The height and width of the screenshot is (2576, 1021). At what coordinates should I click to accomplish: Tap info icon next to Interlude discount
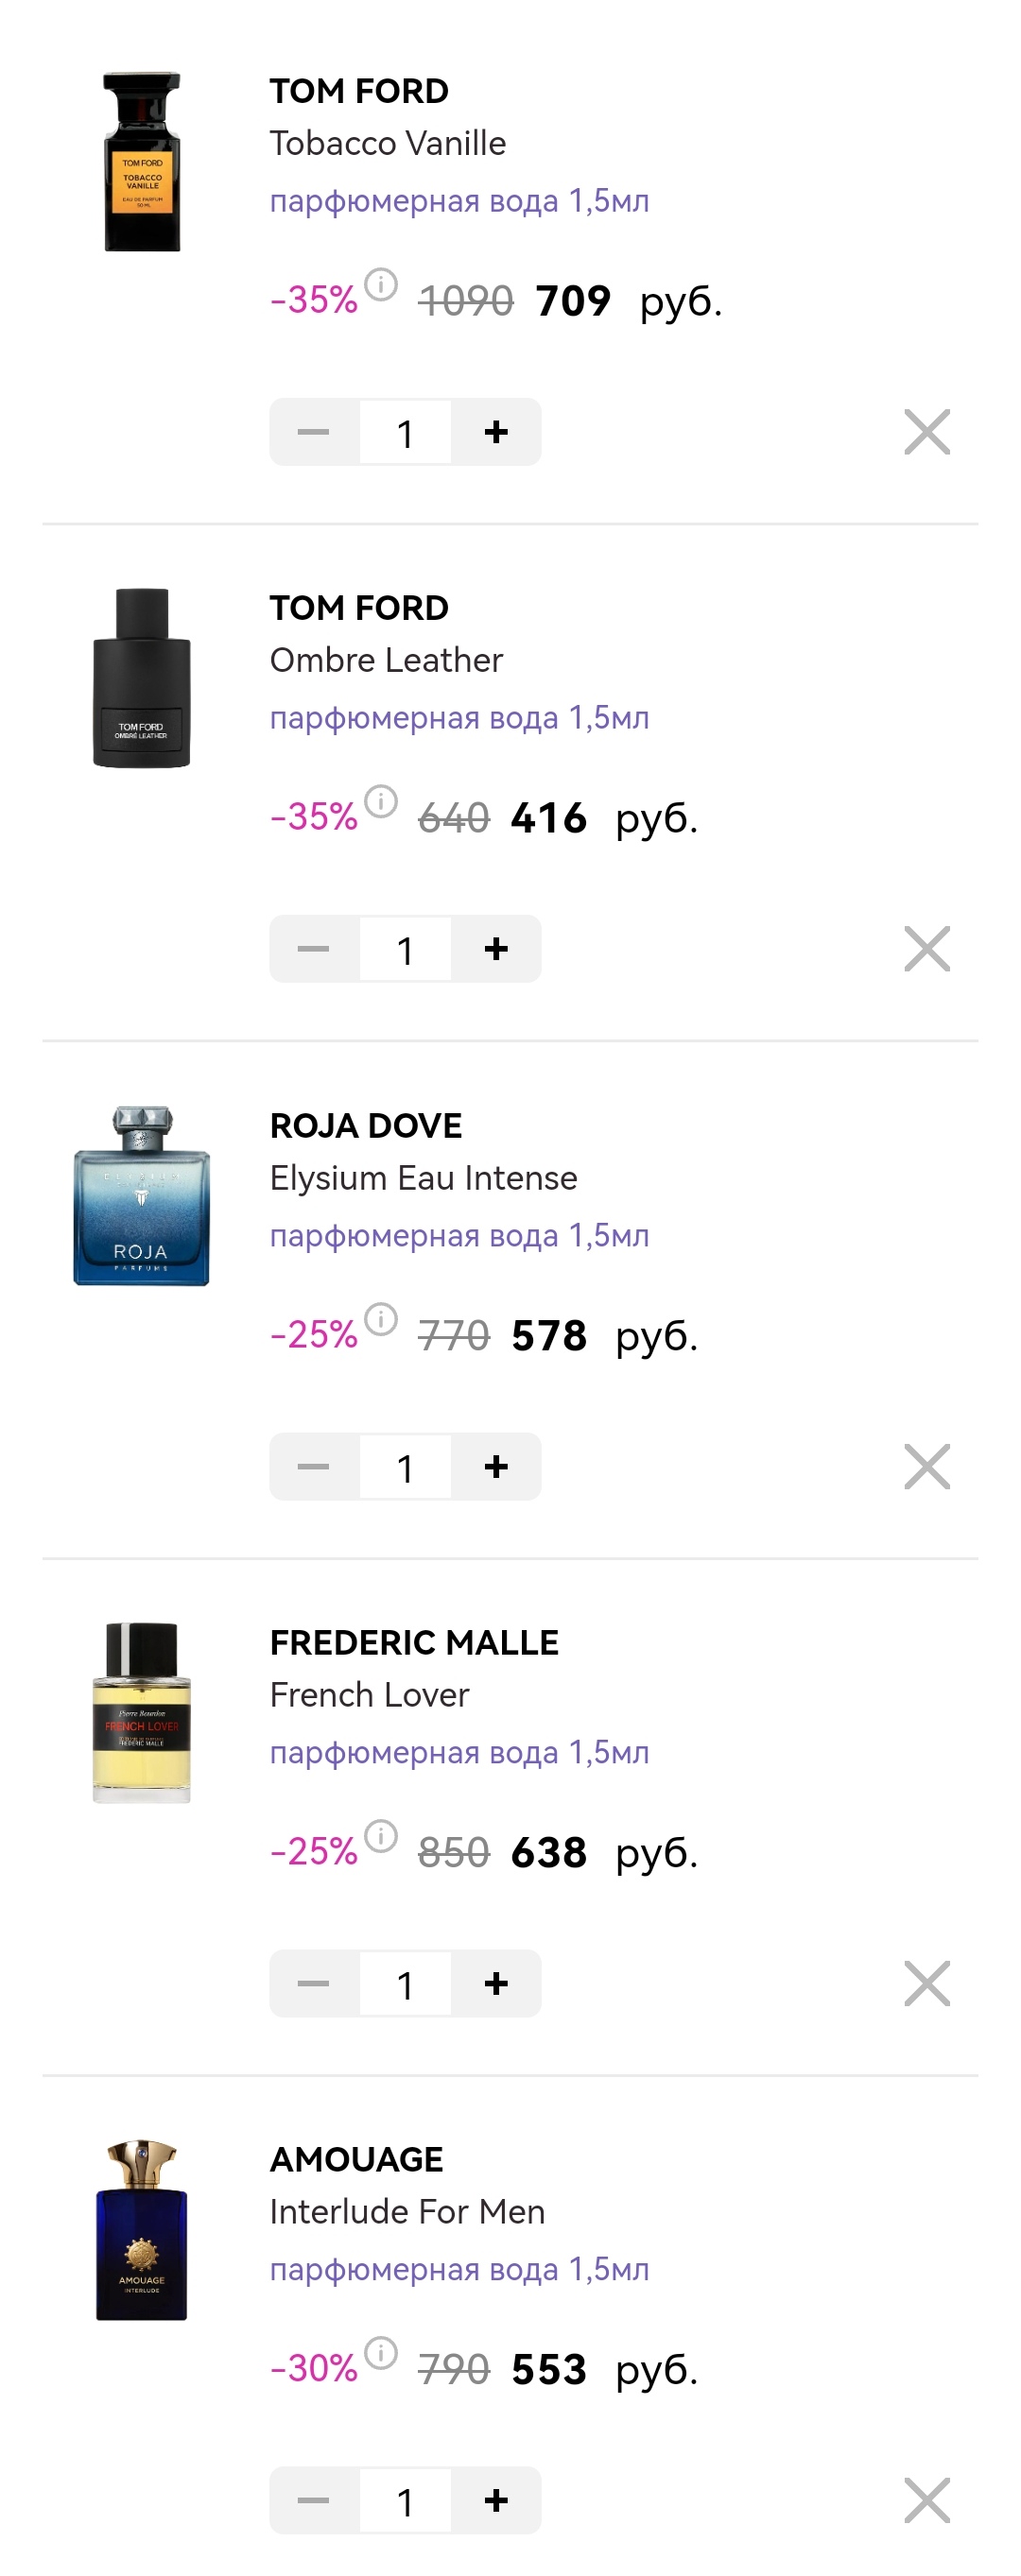(x=381, y=2353)
